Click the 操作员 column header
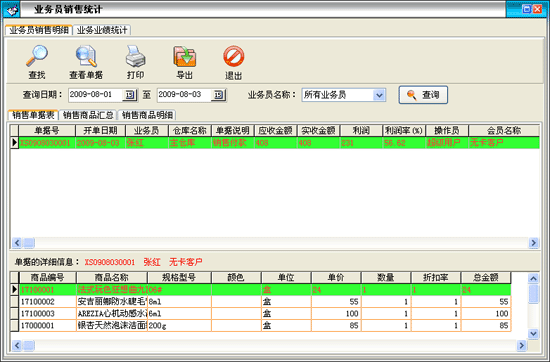Image resolution: width=550 pixels, height=362 pixels. point(447,130)
